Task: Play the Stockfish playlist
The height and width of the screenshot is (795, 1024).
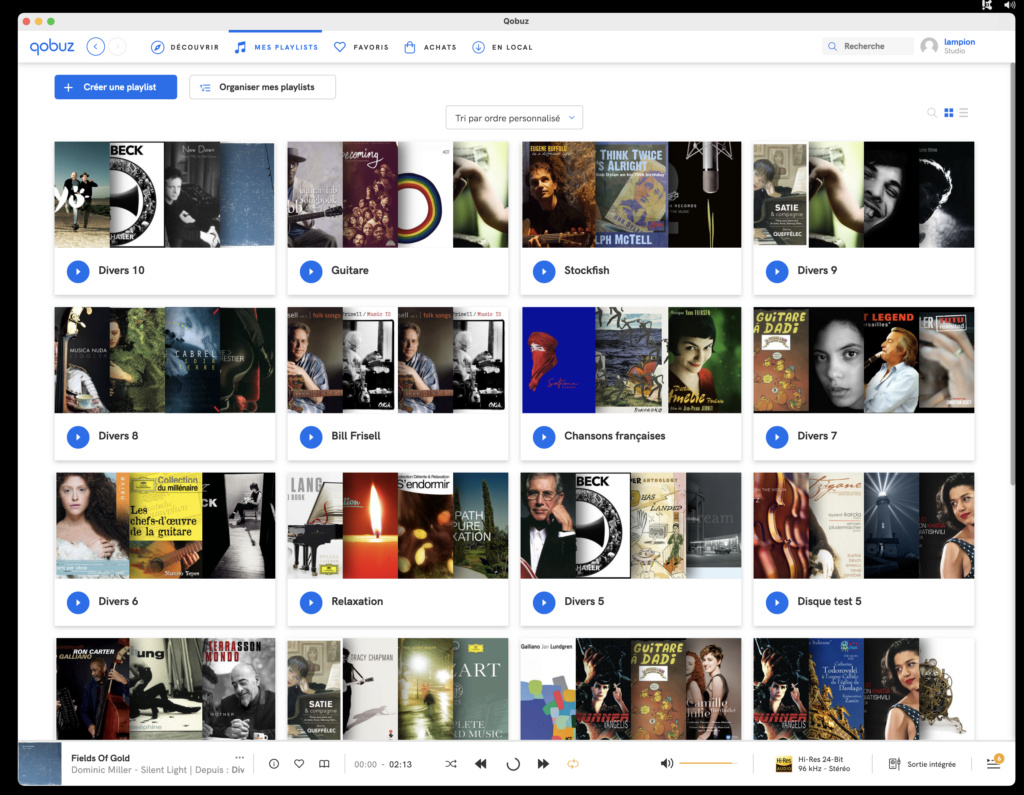Action: [544, 270]
